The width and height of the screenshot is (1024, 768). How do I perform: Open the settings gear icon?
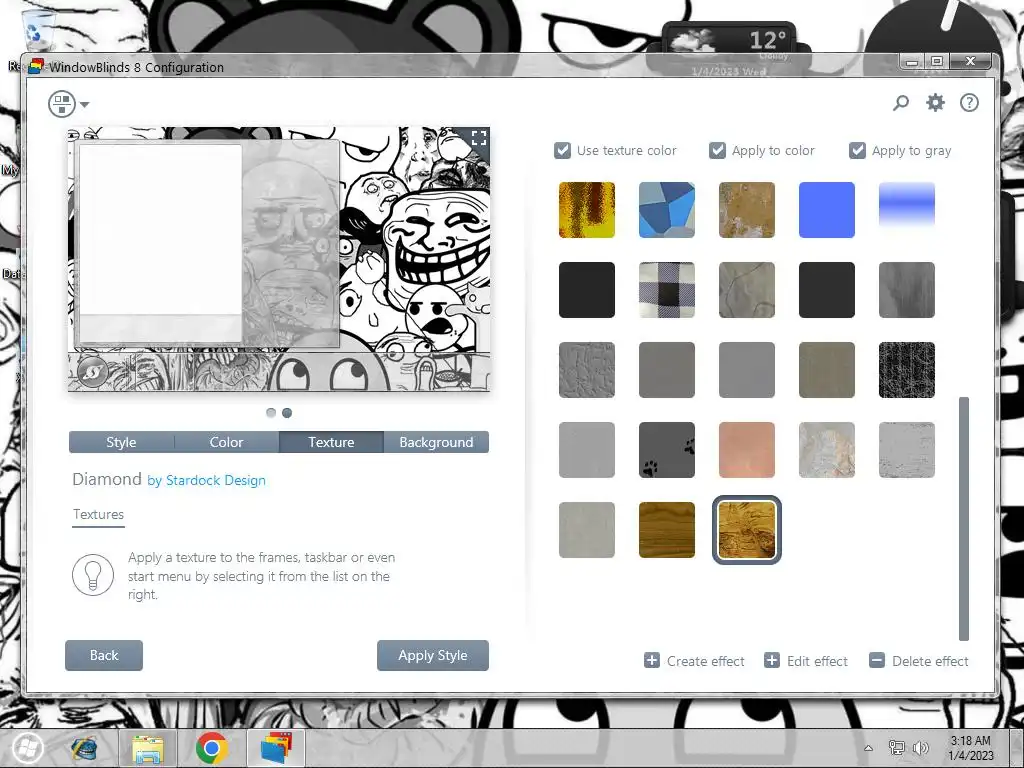click(x=935, y=103)
